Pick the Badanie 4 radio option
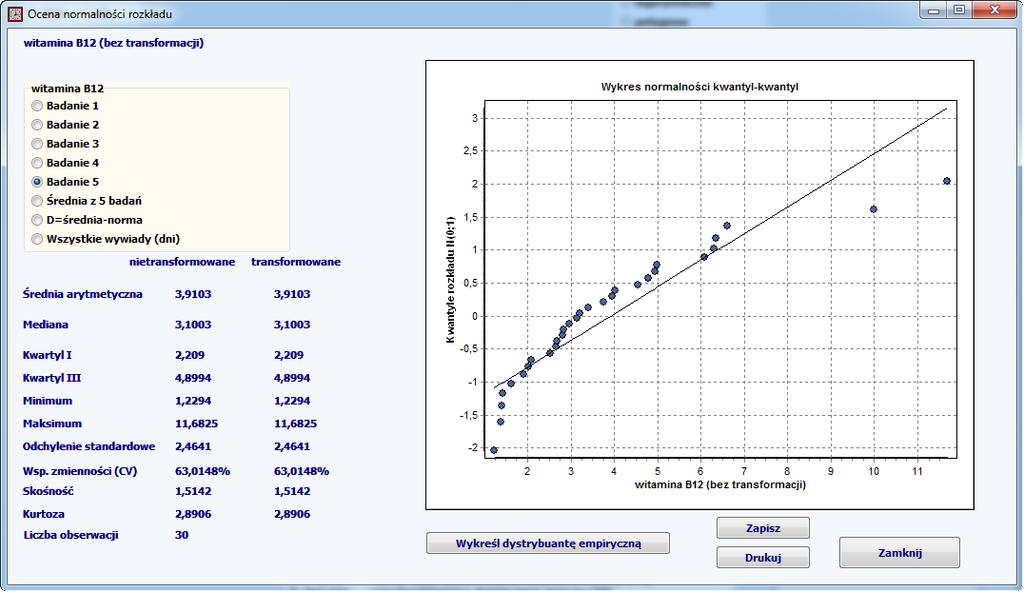The height and width of the screenshot is (592, 1024). coord(37,163)
